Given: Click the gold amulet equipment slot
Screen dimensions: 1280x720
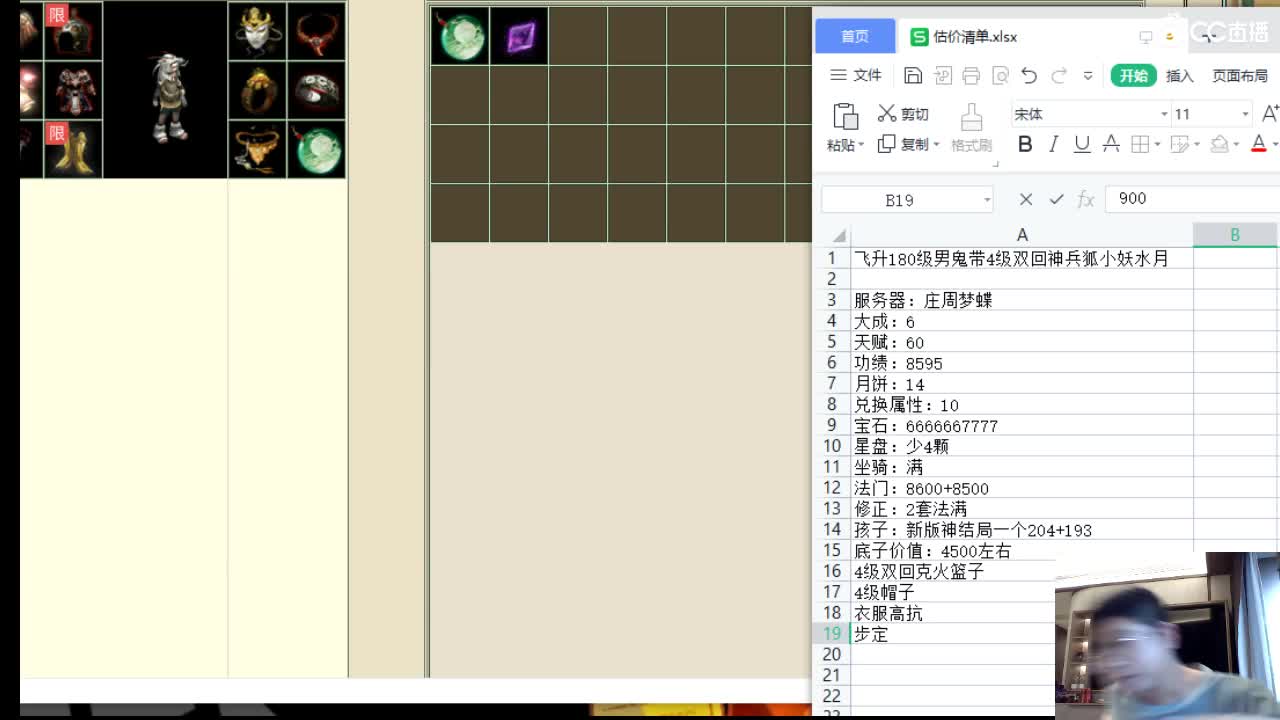Looking at the screenshot, I should [257, 149].
